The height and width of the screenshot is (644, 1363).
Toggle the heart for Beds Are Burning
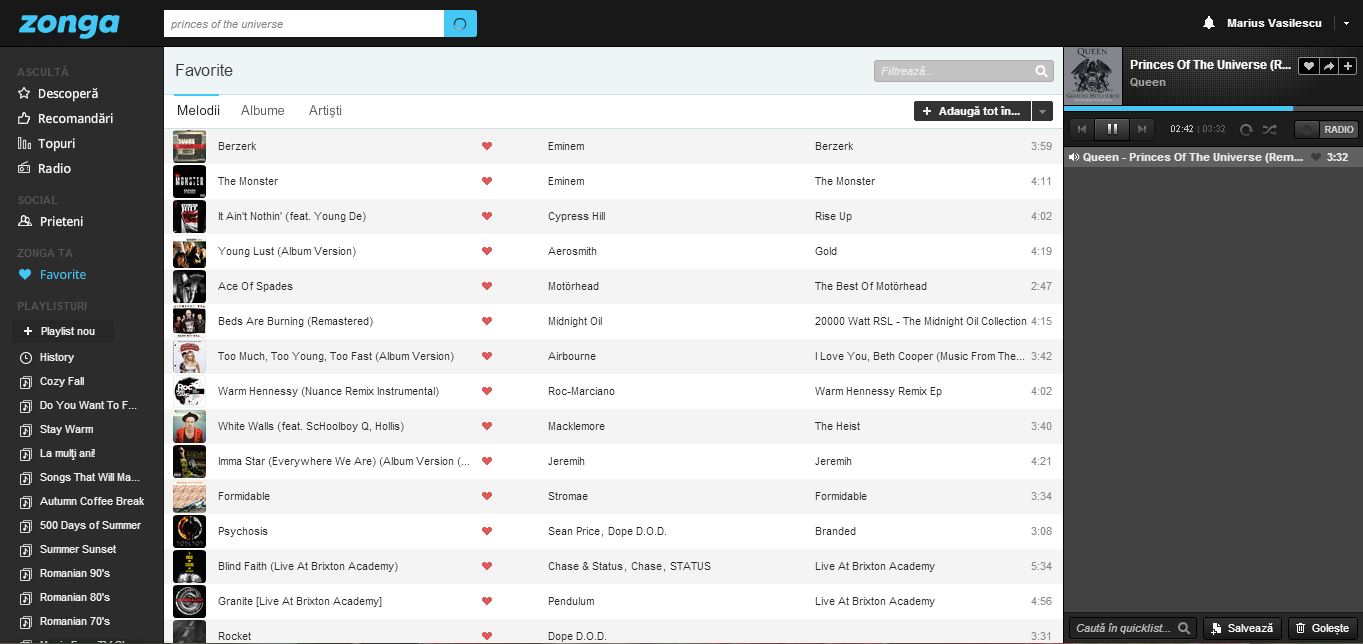pyautogui.click(x=487, y=321)
